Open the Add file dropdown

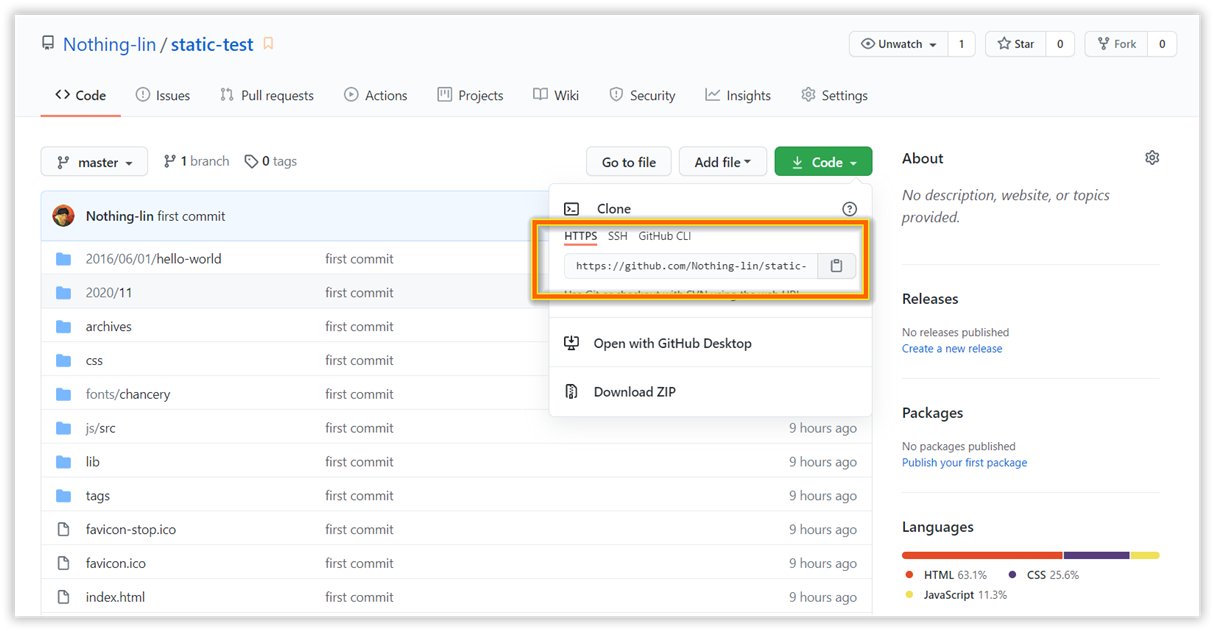click(x=722, y=162)
